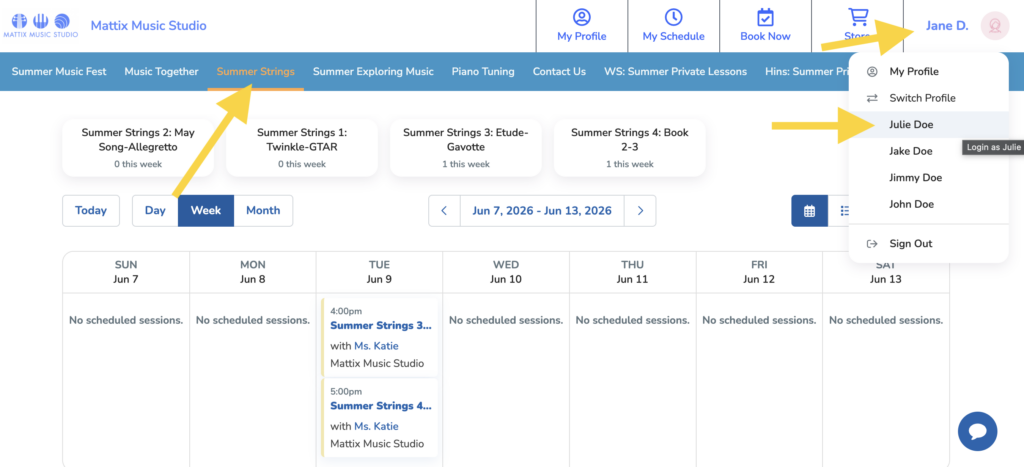Viewport: 1024px width, 467px height.
Task: Select Summer Strings 3: Etude-Gavotte card
Action: click(x=465, y=147)
